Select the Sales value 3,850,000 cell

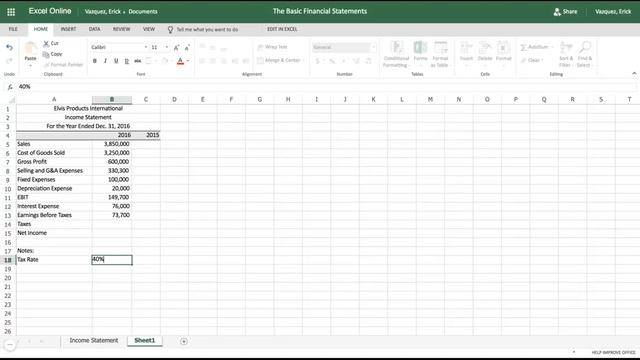tap(112, 144)
